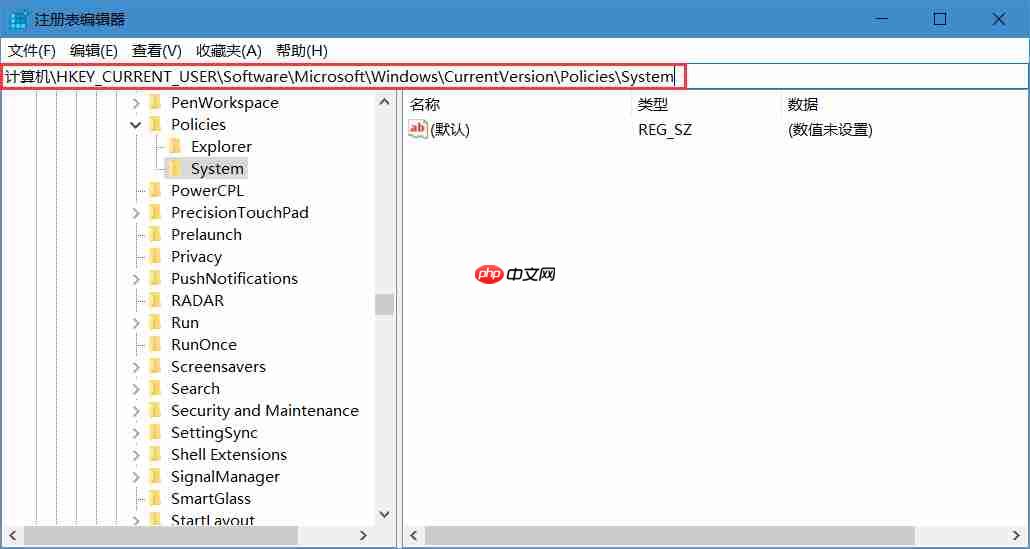Click tree pane horizontal scroll right arrow

tap(363, 535)
